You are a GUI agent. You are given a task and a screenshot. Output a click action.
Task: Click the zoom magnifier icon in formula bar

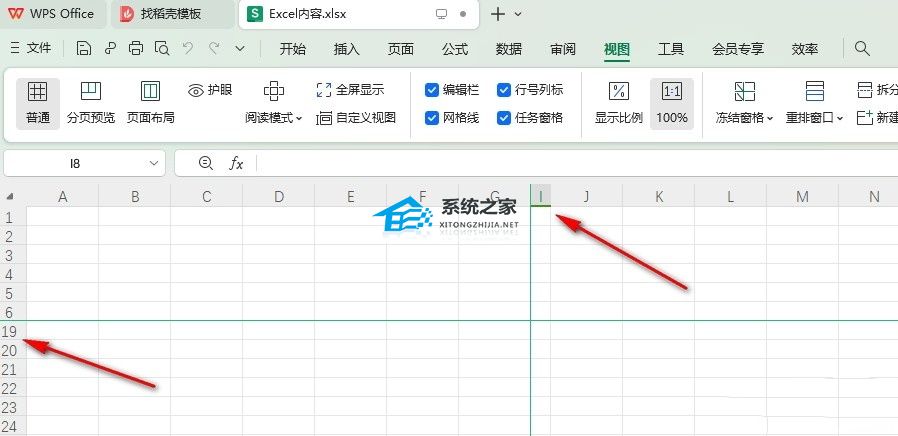click(205, 163)
